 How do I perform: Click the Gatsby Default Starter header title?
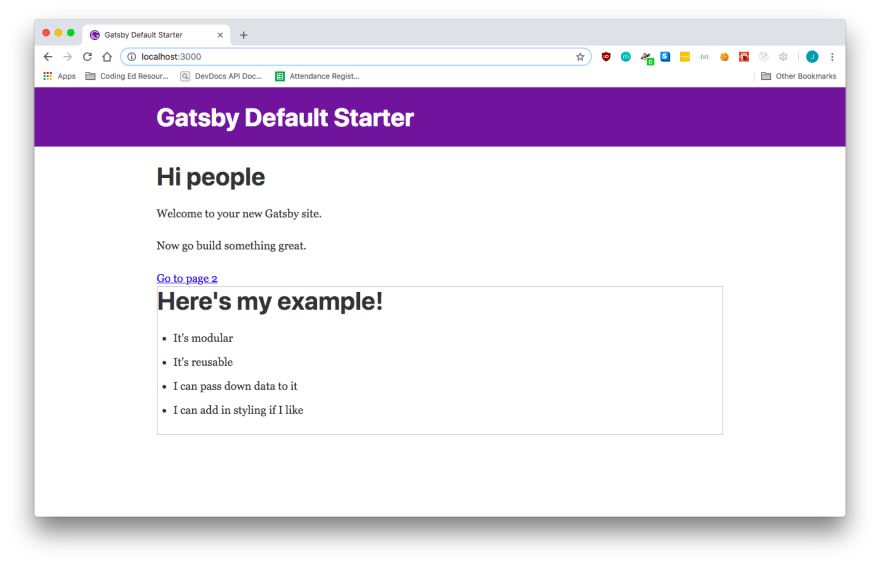click(x=285, y=118)
